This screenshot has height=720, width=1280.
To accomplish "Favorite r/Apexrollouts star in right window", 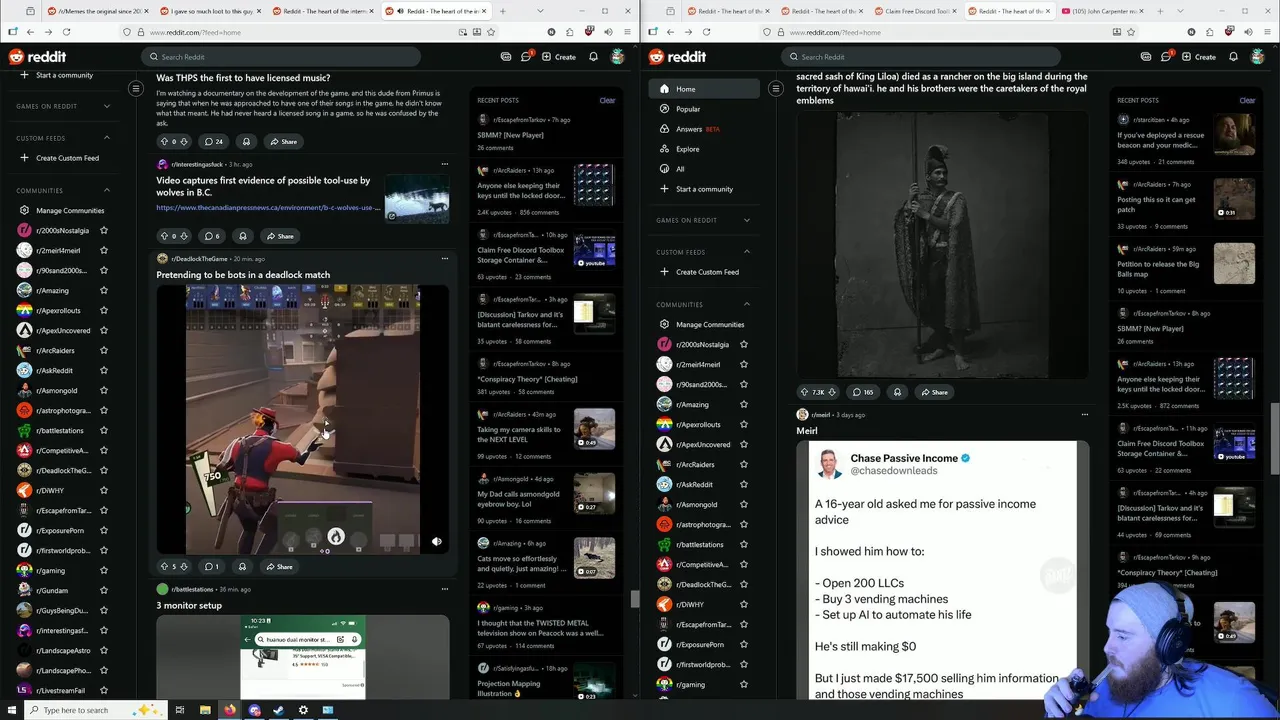I will [x=743, y=424].
